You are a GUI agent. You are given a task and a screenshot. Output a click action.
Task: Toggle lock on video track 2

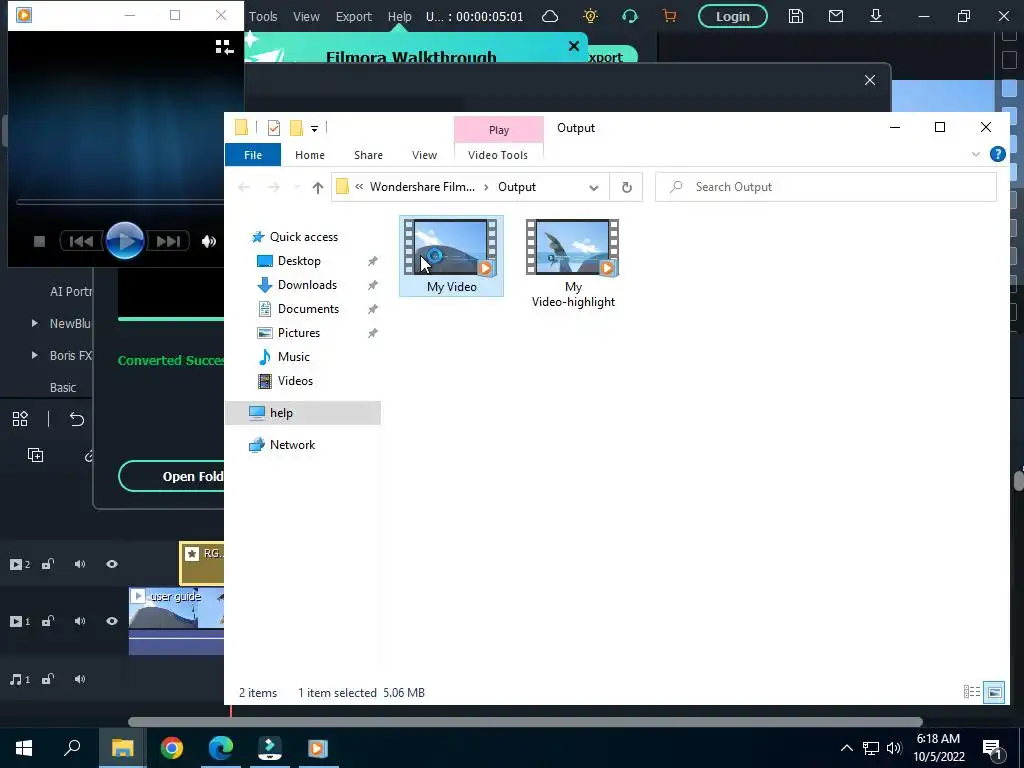(x=48, y=564)
